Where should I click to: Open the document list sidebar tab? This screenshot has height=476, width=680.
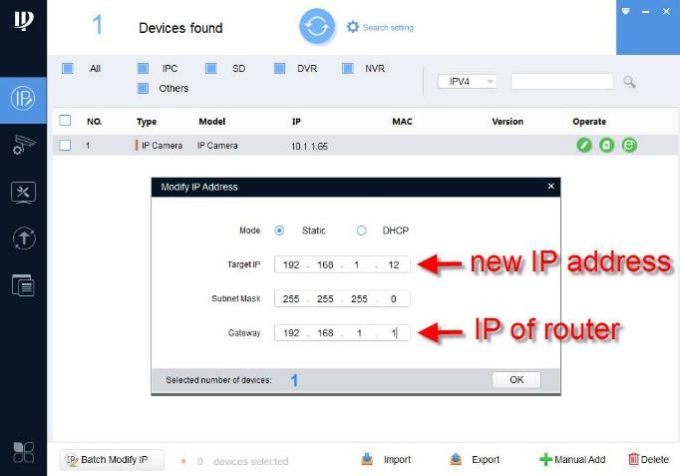point(23,285)
